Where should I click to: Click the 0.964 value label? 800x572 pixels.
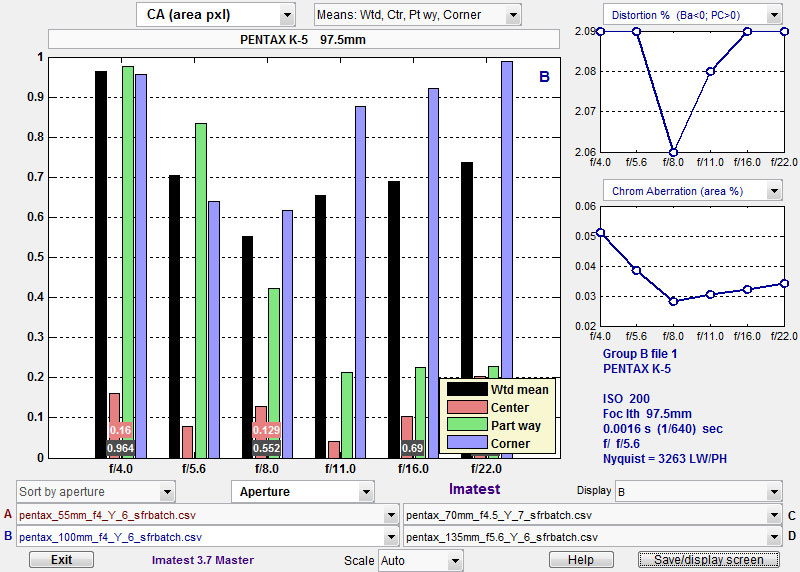click(x=120, y=449)
